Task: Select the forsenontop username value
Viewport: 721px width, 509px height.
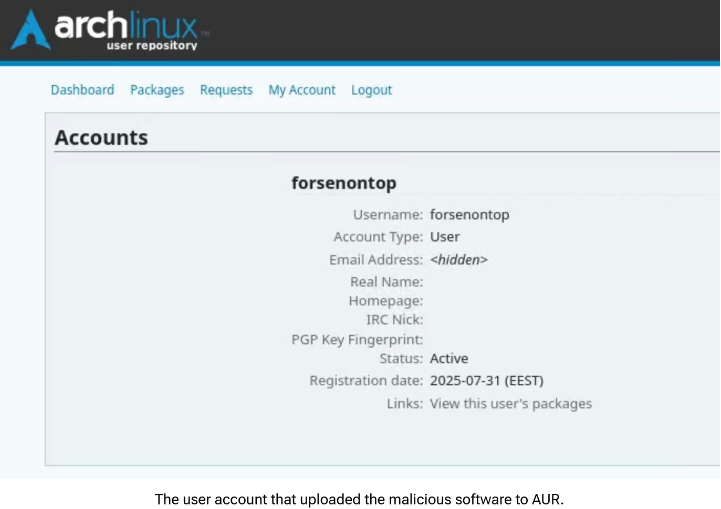Action: (469, 215)
